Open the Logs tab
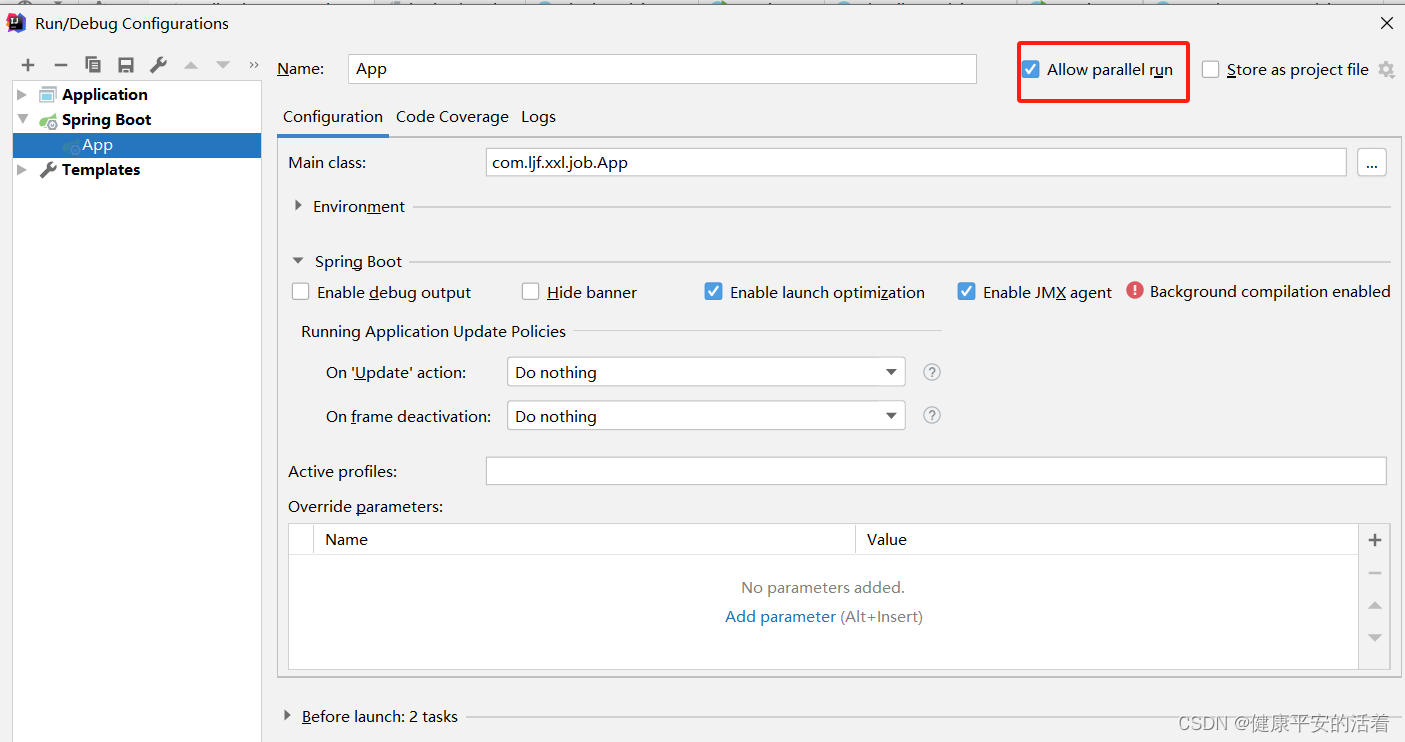1405x742 pixels. click(x=538, y=117)
